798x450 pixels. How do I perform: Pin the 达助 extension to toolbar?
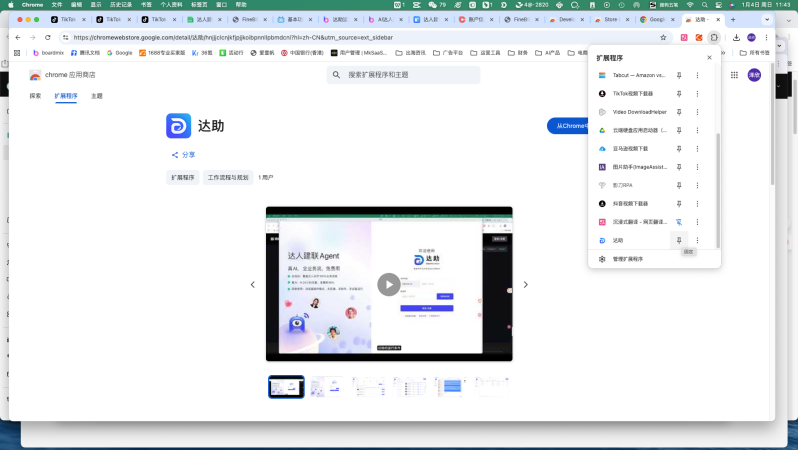pos(679,241)
